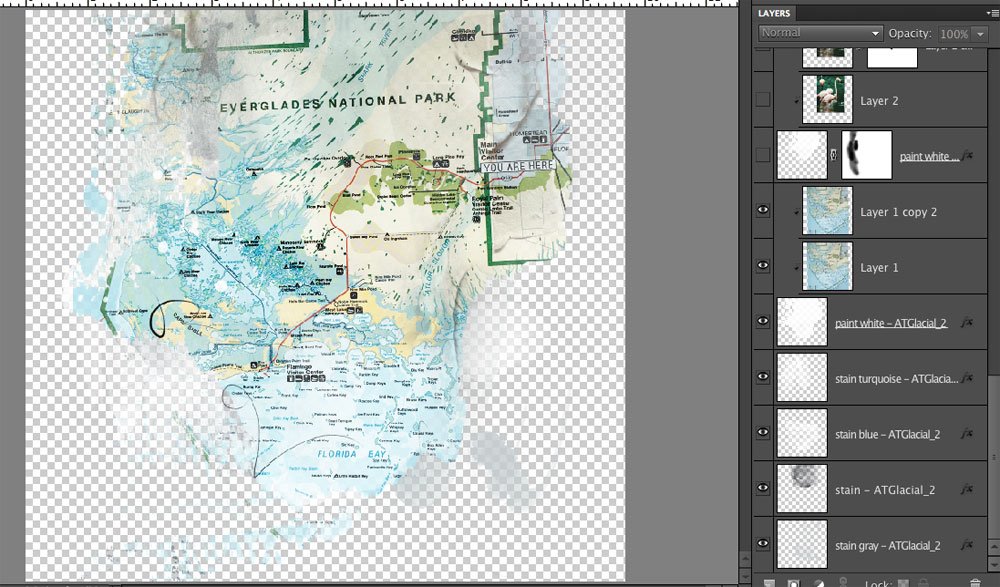This screenshot has width=1000, height=587.
Task: Show the hidden masked paint white layer
Action: (763, 155)
